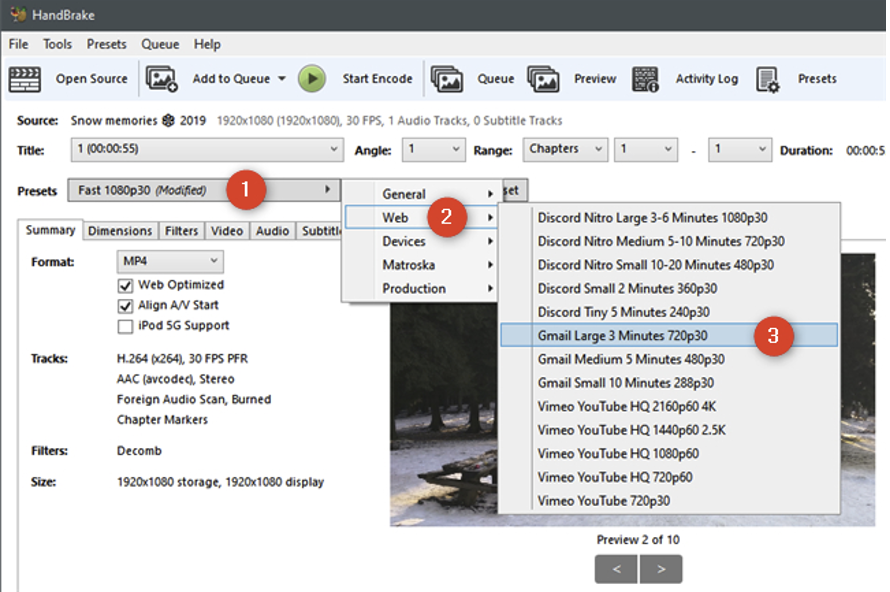Switch to the Video tab

point(227,231)
